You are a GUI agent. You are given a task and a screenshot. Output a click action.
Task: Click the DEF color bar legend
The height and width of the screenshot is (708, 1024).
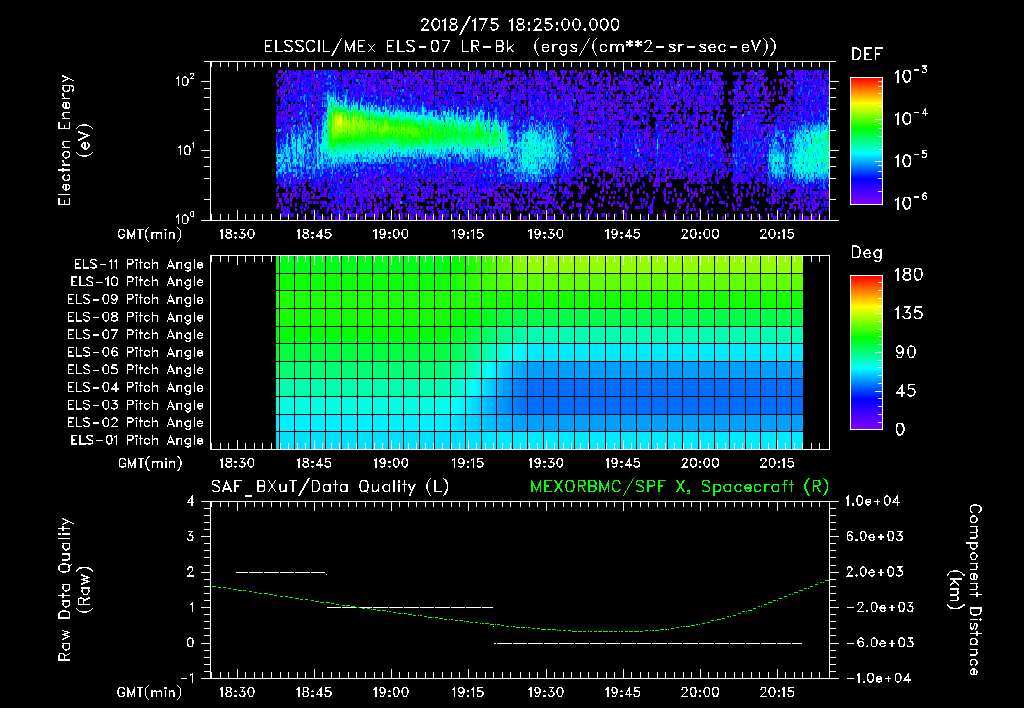point(866,140)
